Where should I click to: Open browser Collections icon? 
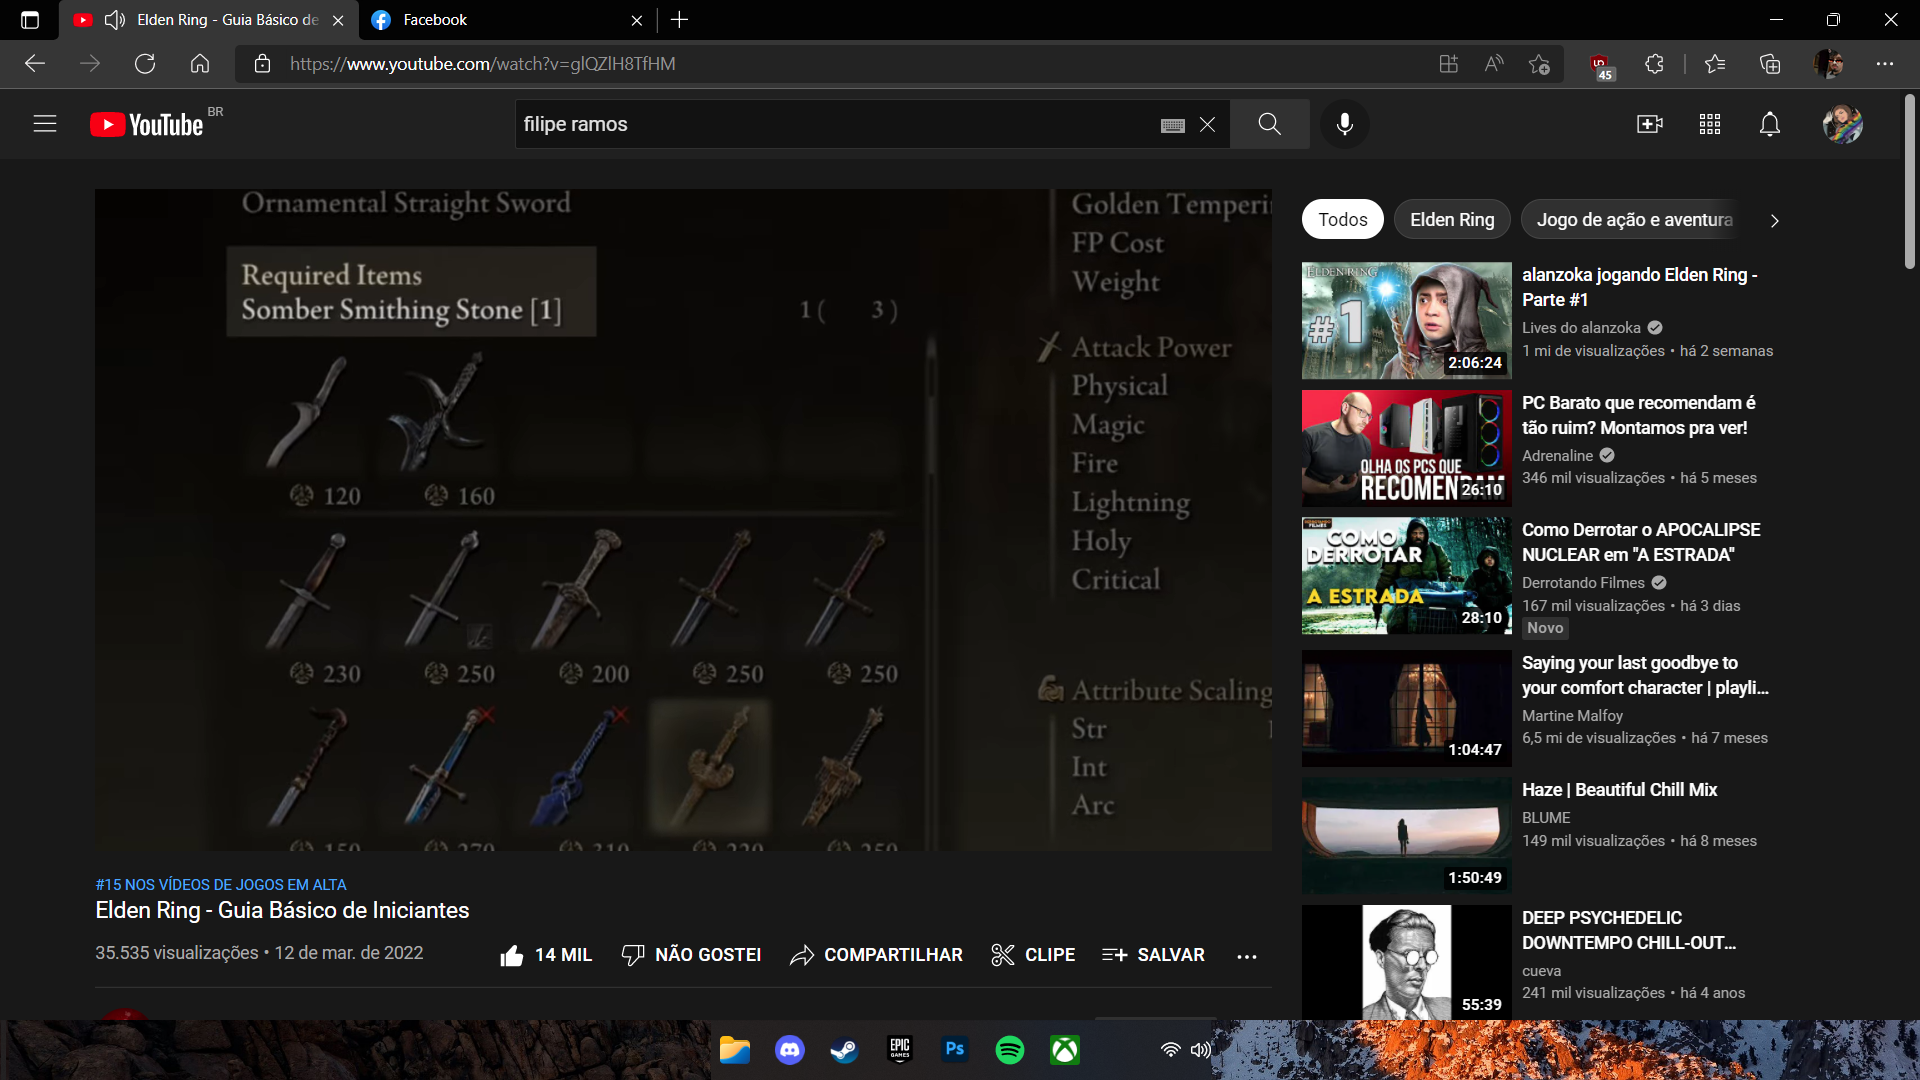1770,64
